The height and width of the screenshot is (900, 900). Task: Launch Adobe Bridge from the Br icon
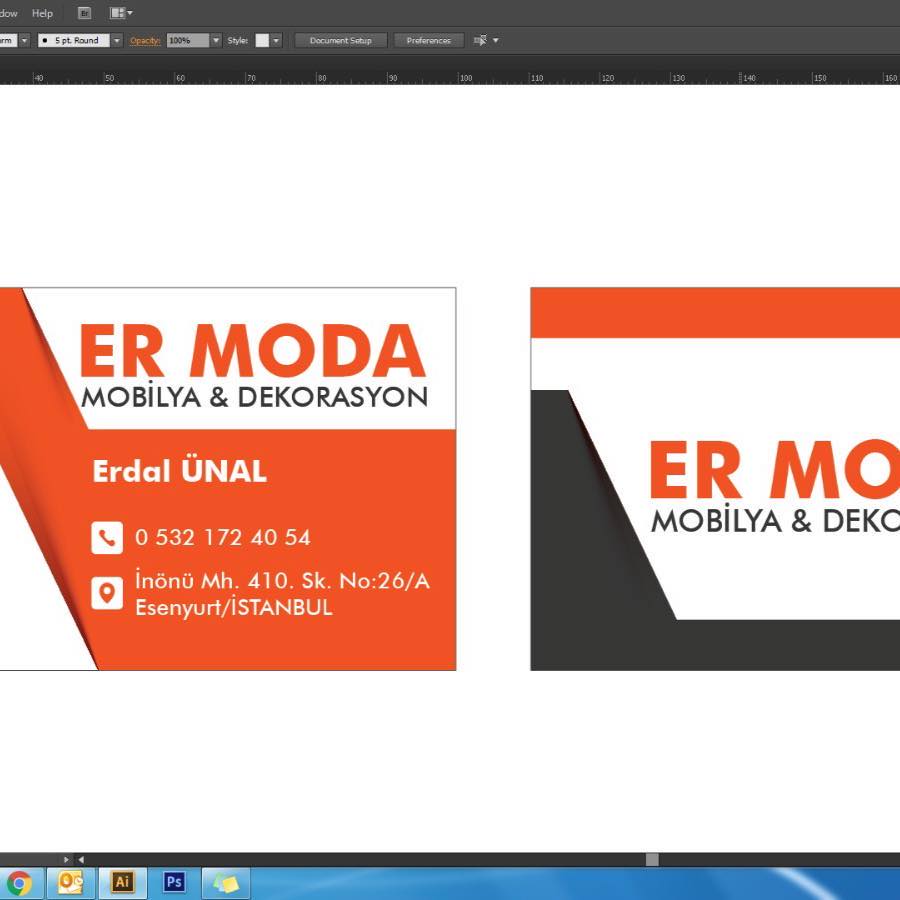(x=84, y=13)
